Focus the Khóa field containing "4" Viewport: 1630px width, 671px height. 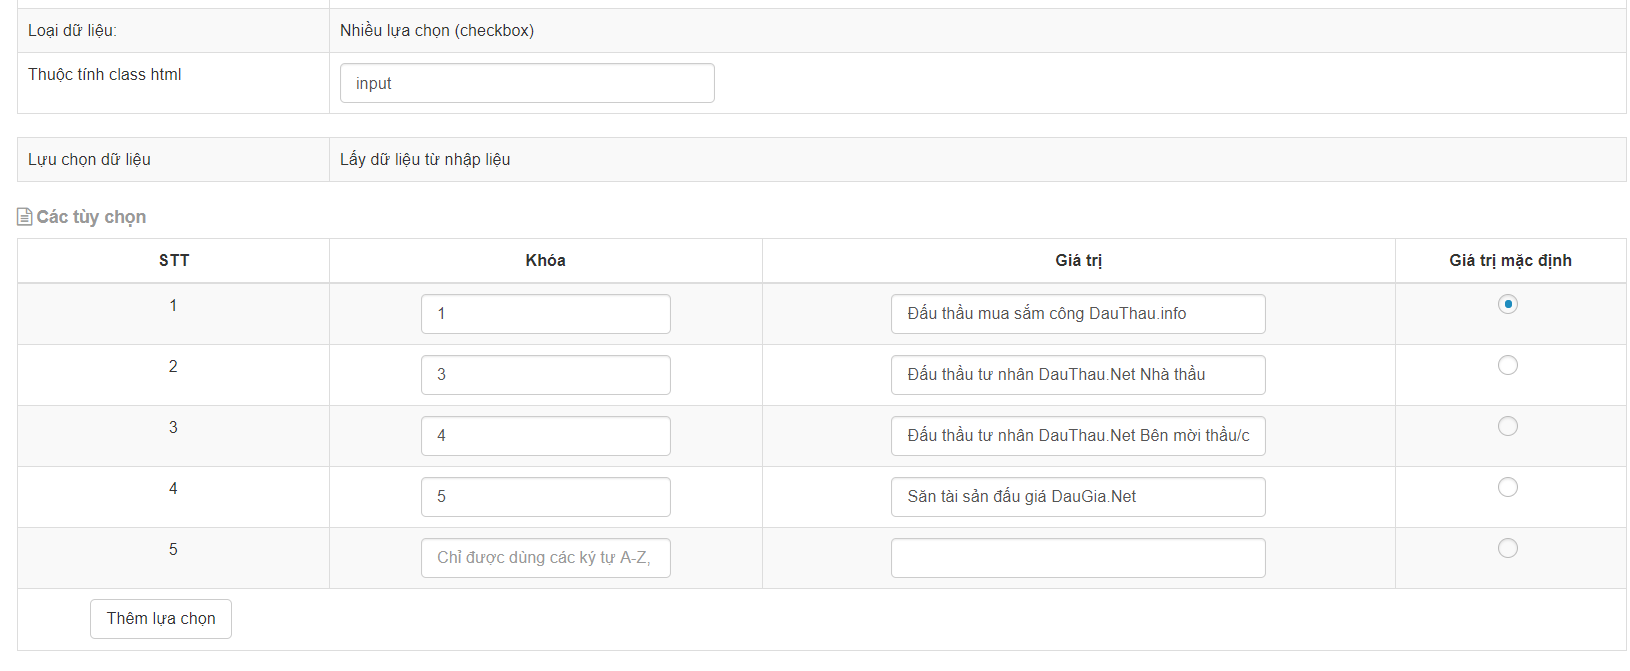[545, 435]
